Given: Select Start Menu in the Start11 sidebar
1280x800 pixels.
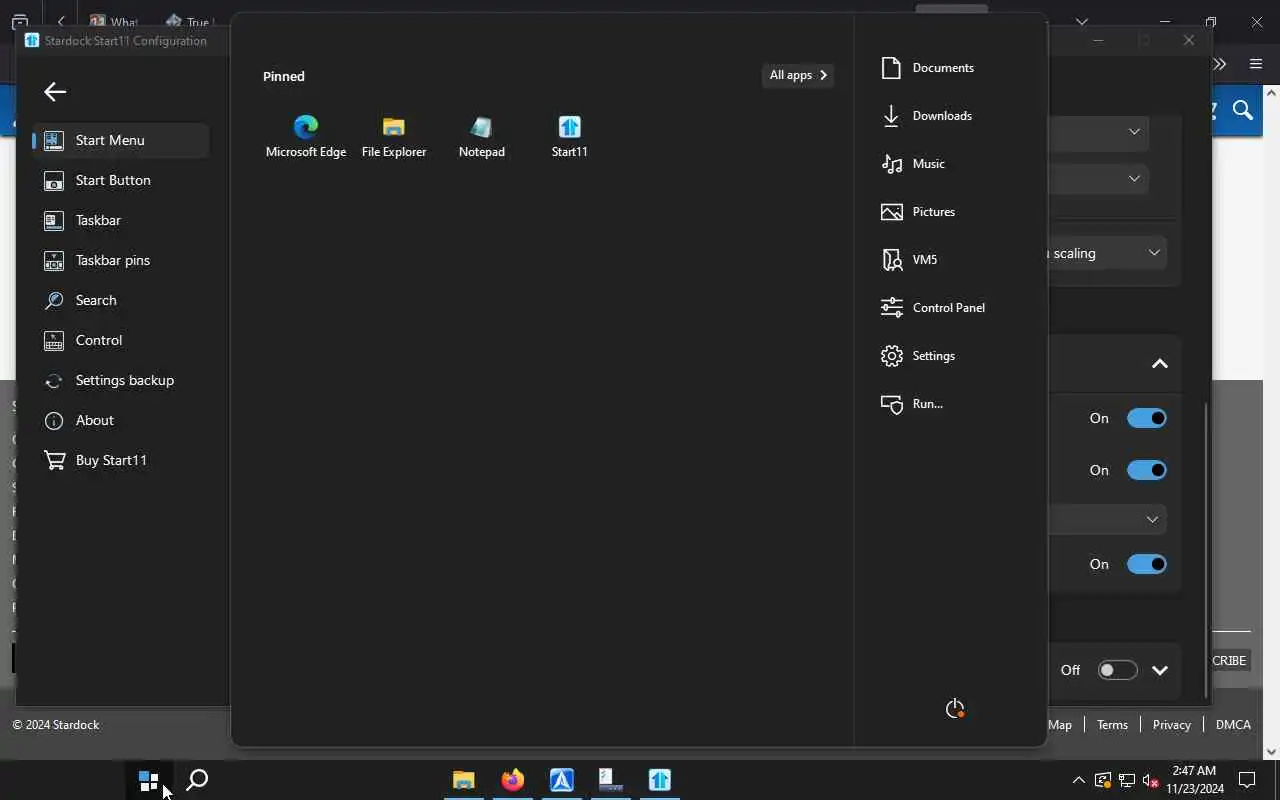Looking at the screenshot, I should [x=120, y=140].
